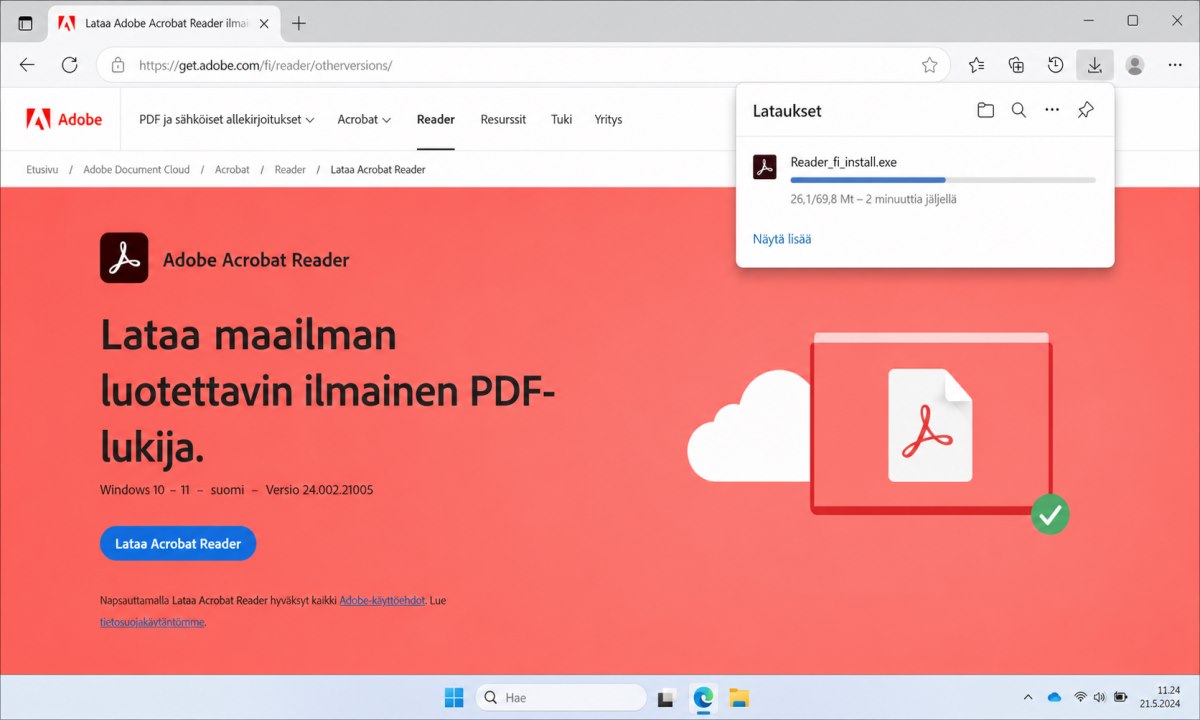
Task: Click Lataa Acrobat Reader breadcrumb text
Action: (x=378, y=169)
